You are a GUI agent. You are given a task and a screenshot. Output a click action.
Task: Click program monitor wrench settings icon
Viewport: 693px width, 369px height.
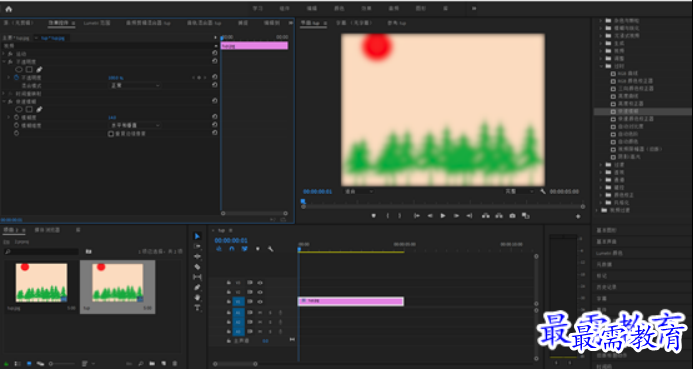pos(543,191)
